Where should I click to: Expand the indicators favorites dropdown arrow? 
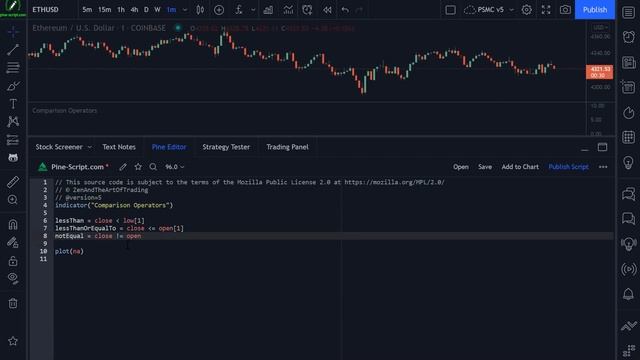[x=253, y=10]
